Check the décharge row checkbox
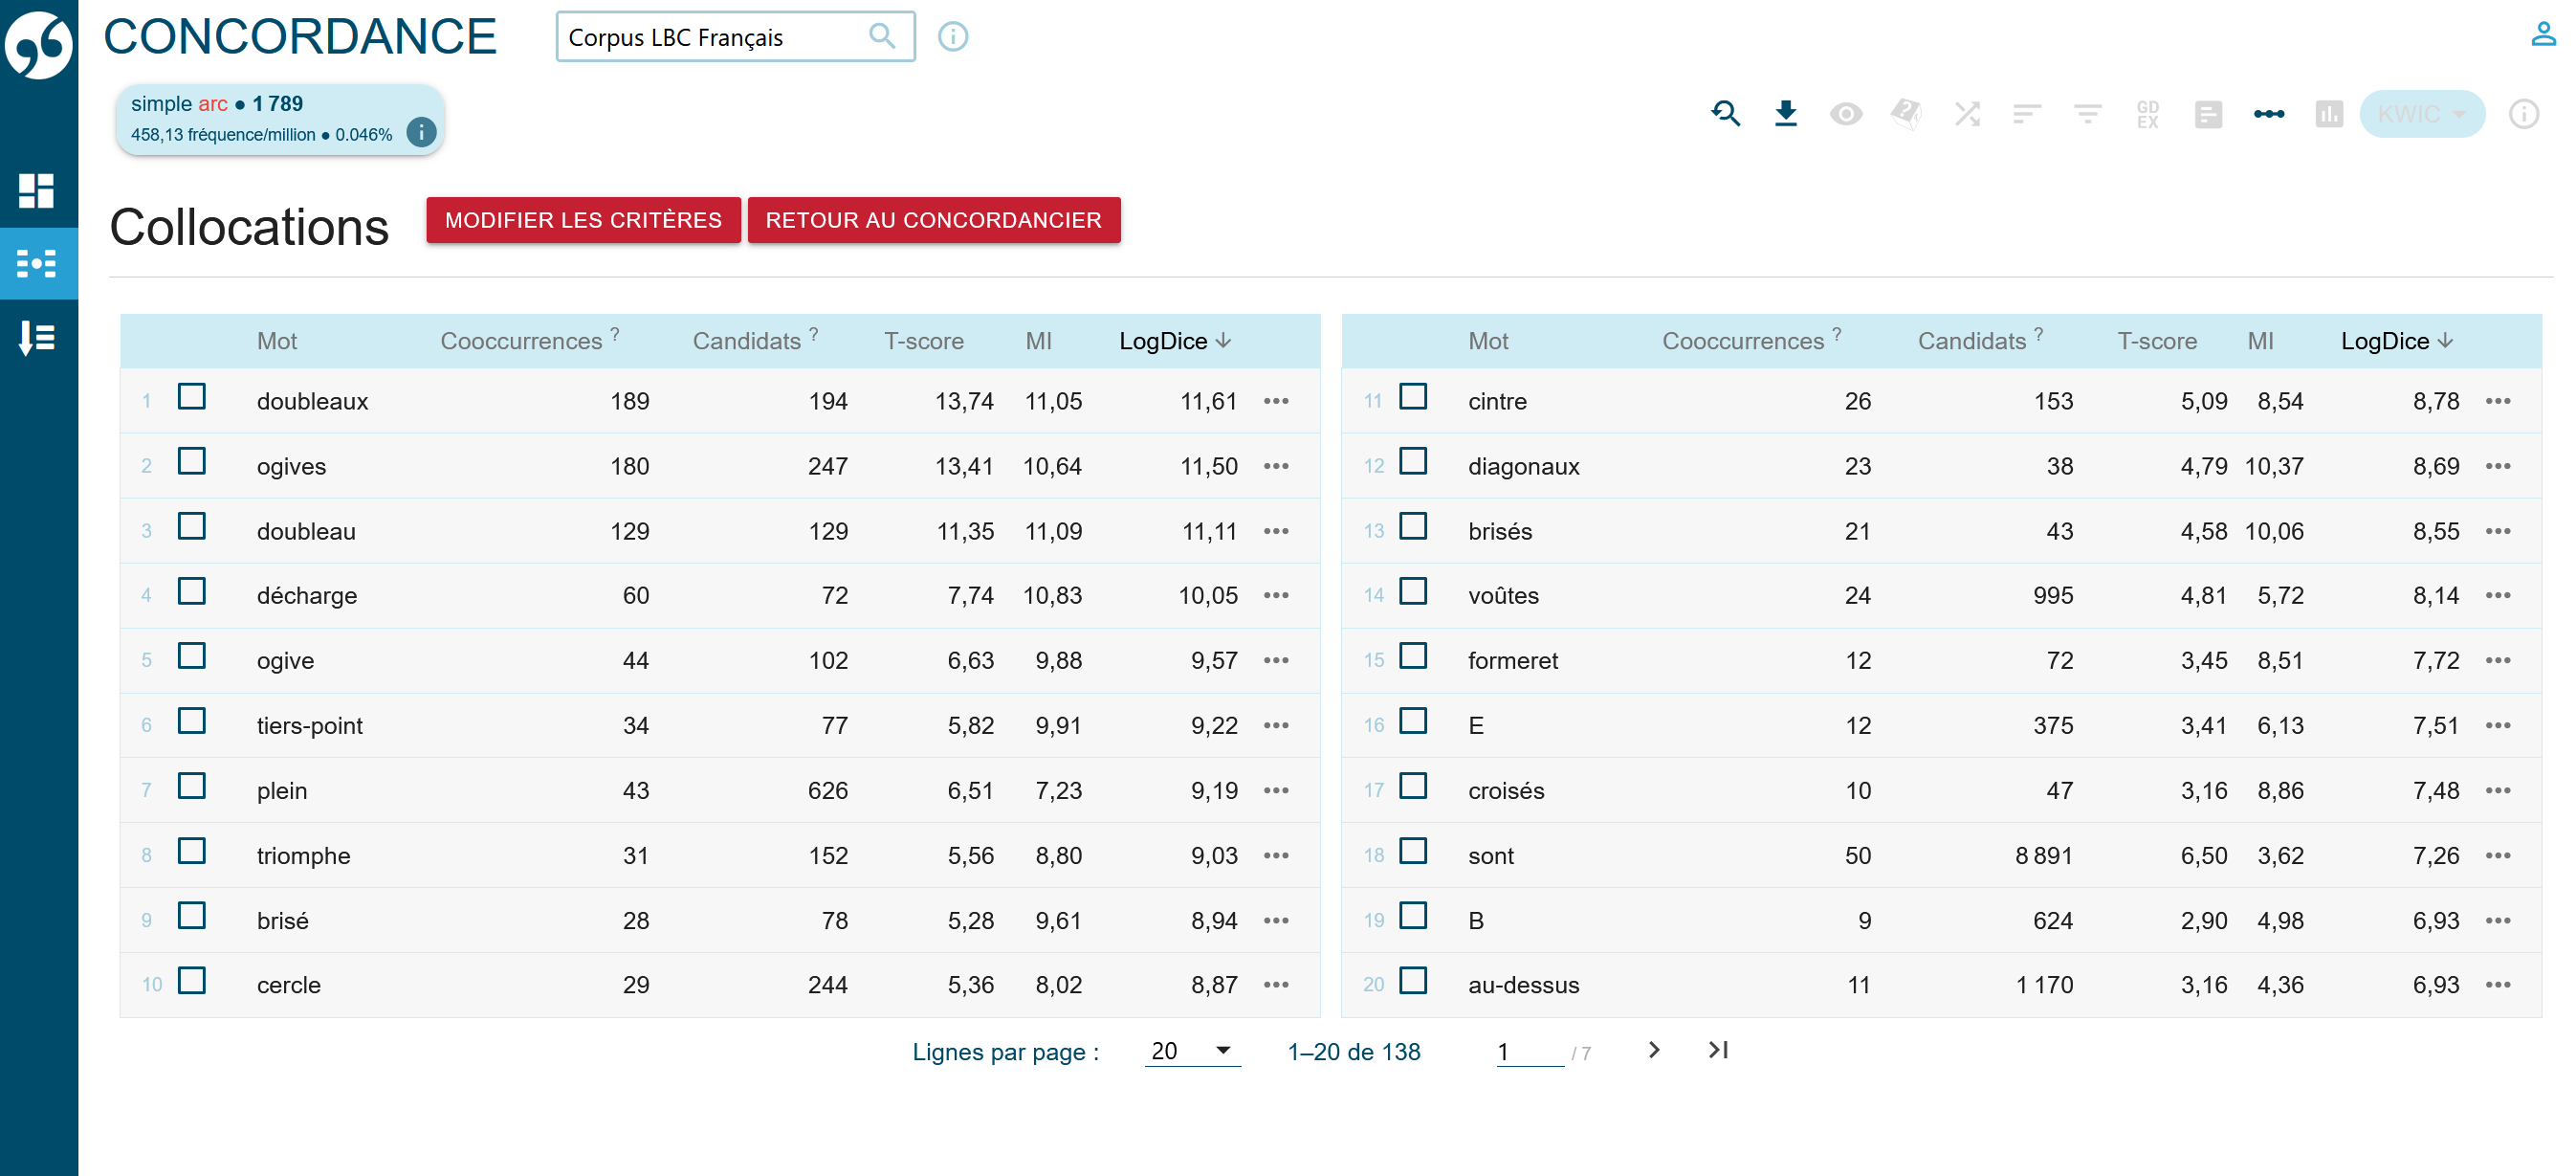 (x=191, y=592)
